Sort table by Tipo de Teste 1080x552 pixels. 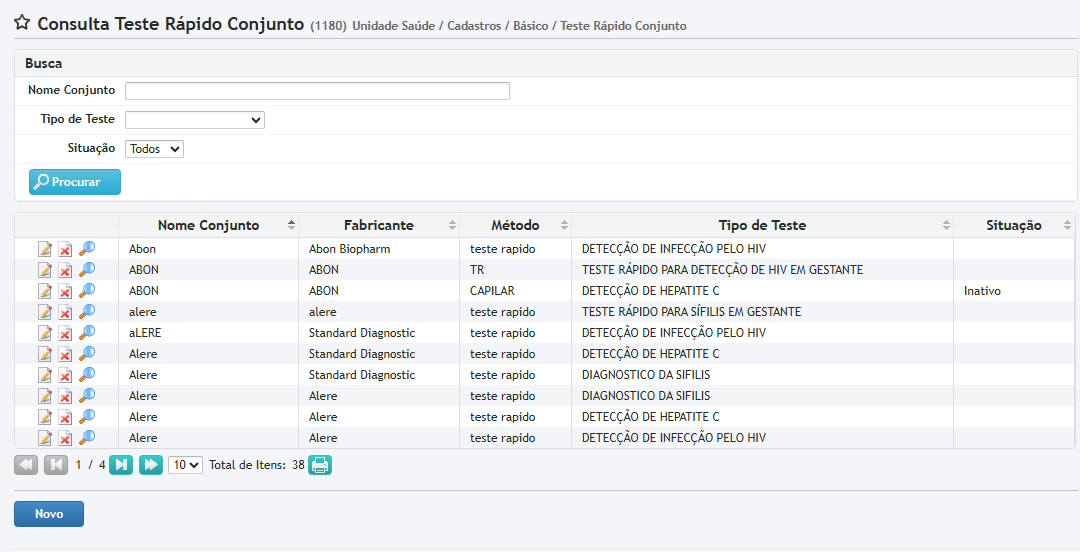pyautogui.click(x=762, y=225)
